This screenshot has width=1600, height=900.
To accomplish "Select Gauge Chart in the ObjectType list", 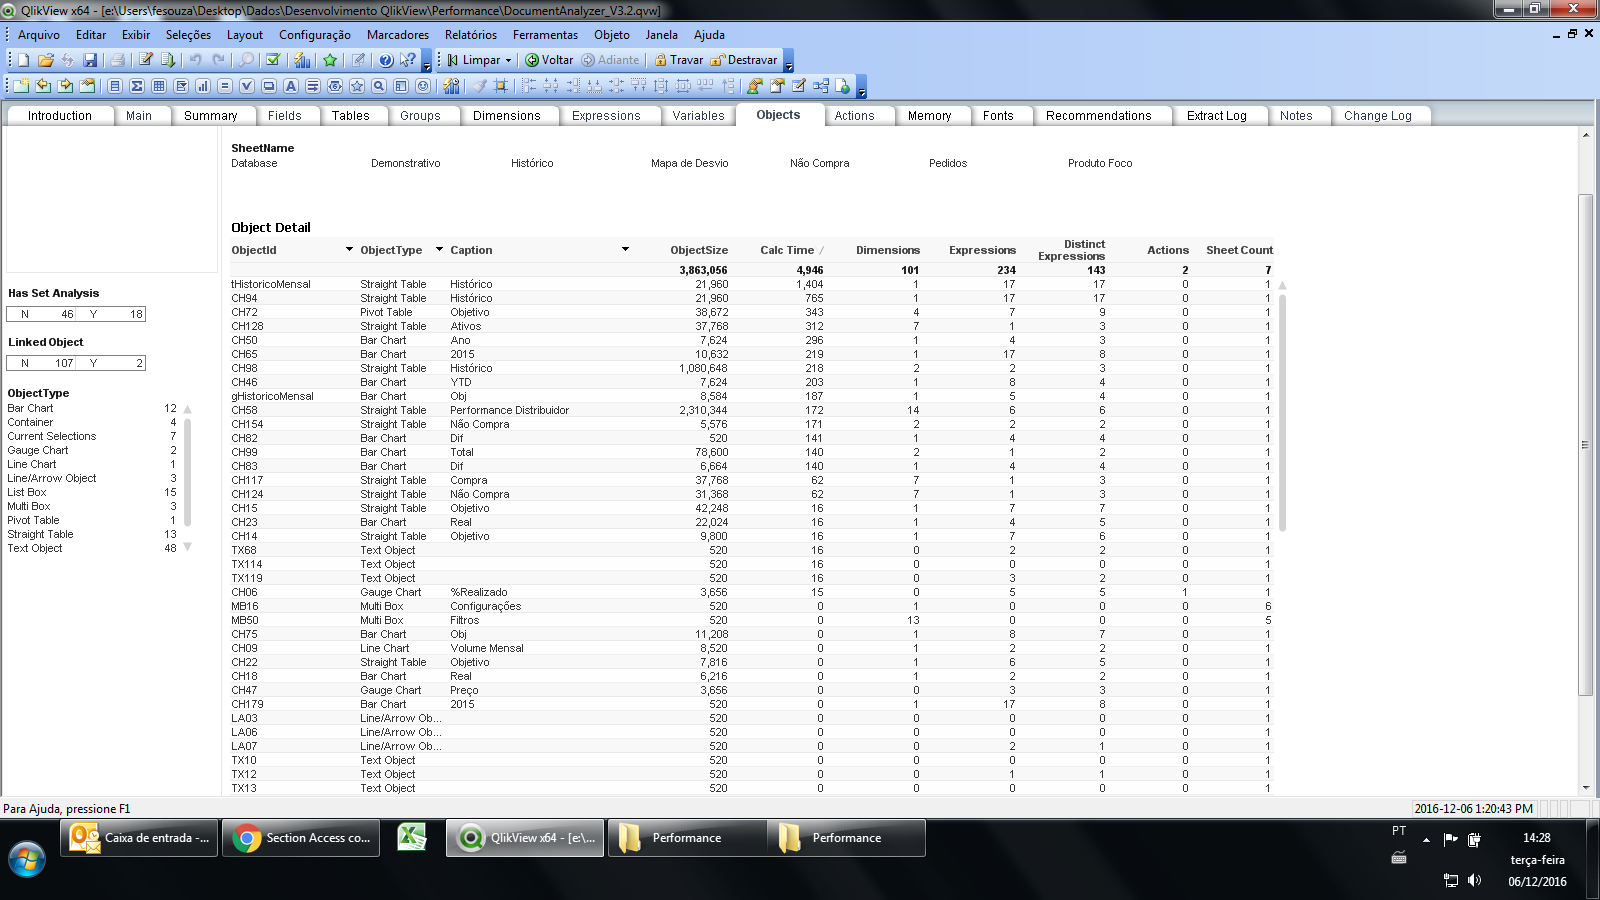I will pyautogui.click(x=93, y=450).
